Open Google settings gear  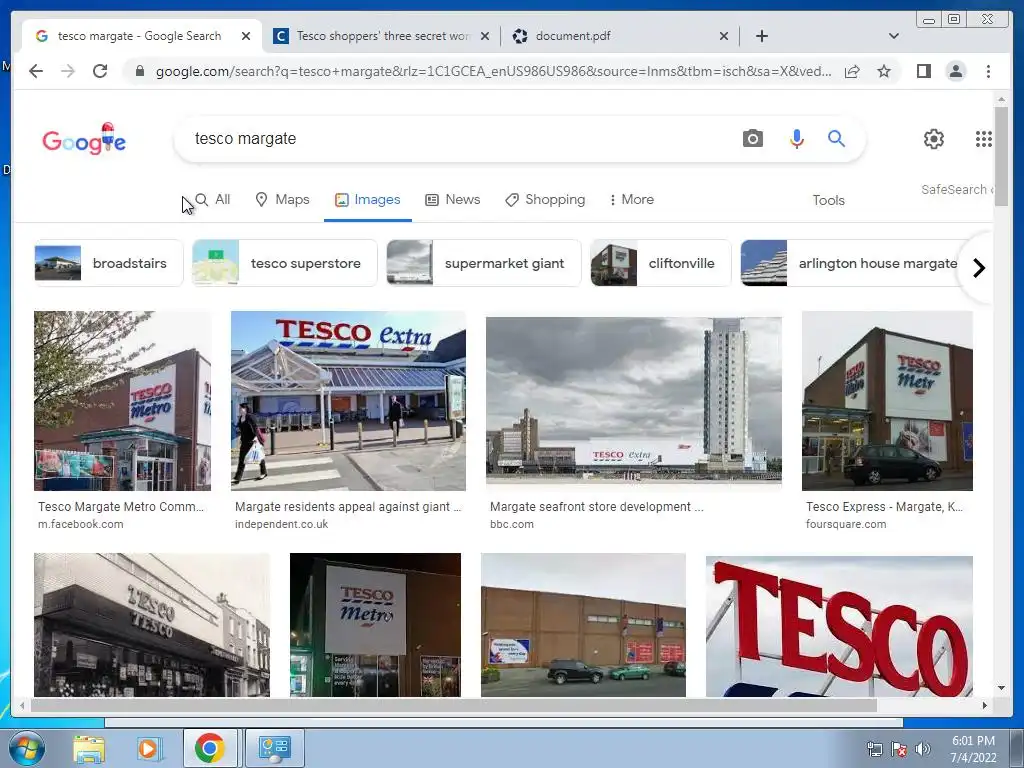click(x=934, y=138)
